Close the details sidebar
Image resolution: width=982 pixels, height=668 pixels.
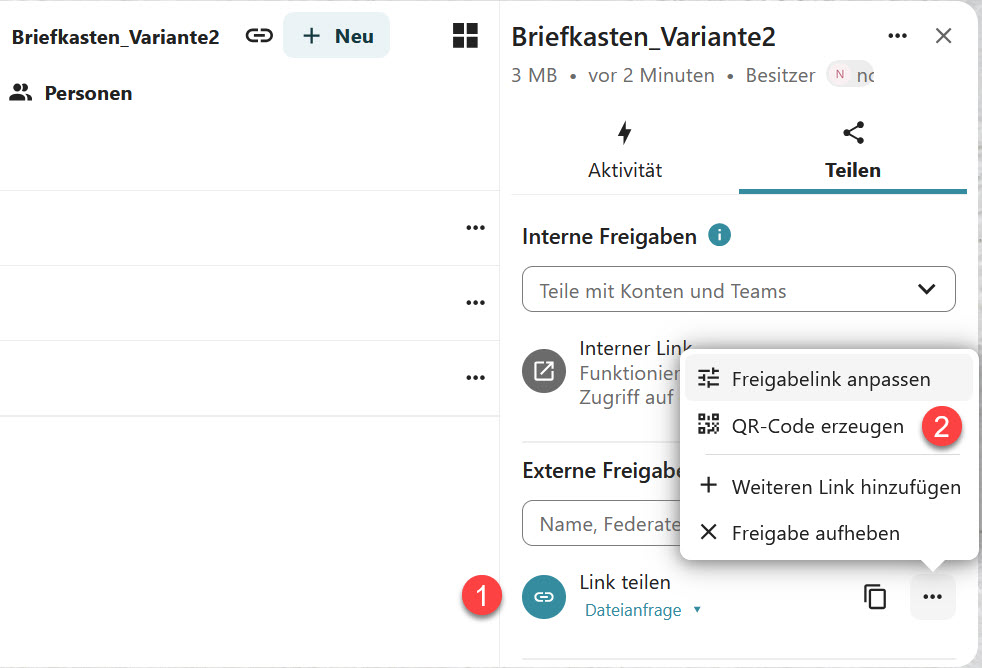click(943, 36)
